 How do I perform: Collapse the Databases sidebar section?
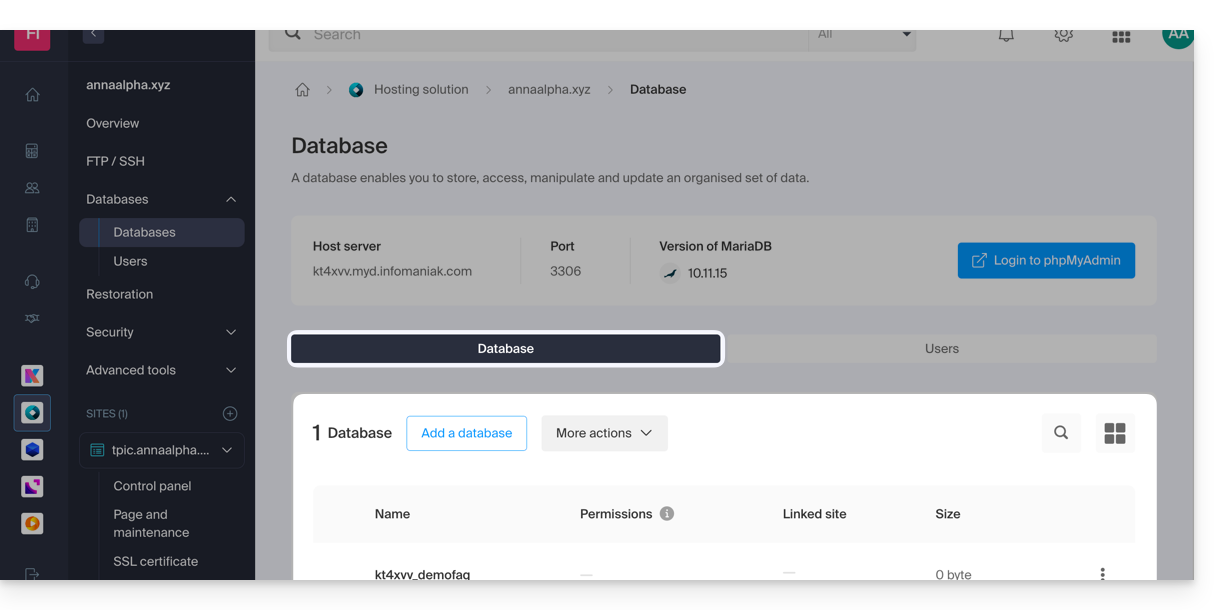231,199
